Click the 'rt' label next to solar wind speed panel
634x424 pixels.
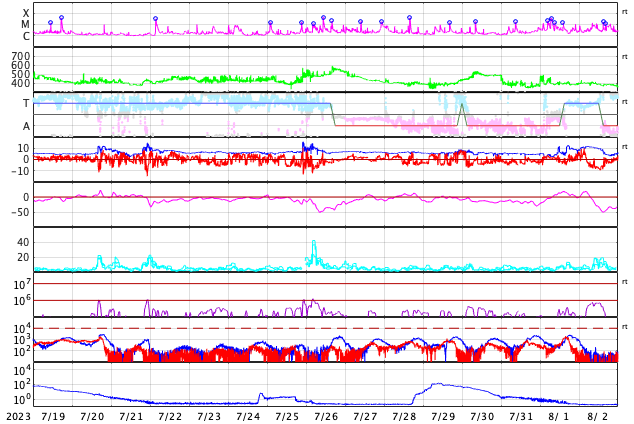[625, 57]
